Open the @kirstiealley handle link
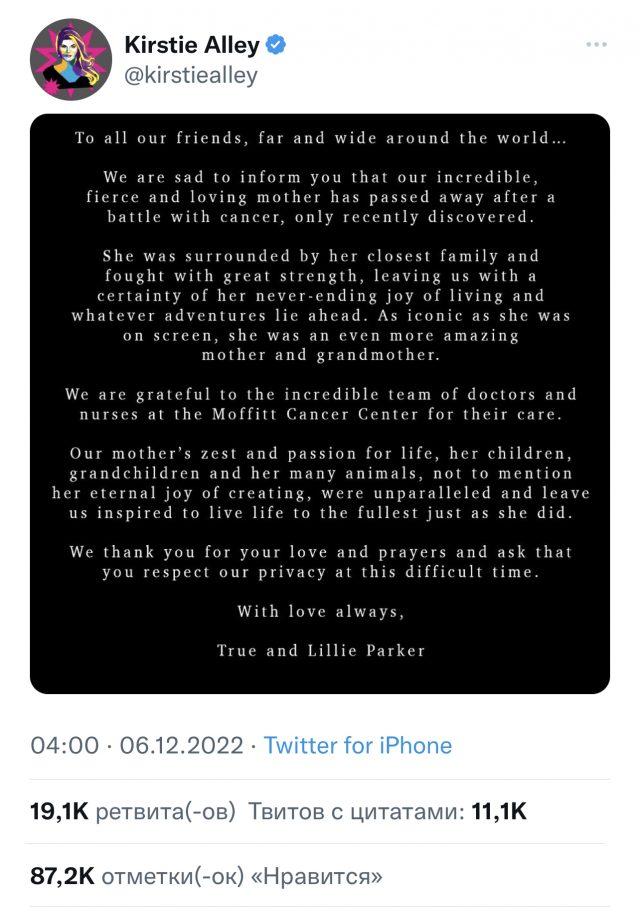 [x=191, y=76]
